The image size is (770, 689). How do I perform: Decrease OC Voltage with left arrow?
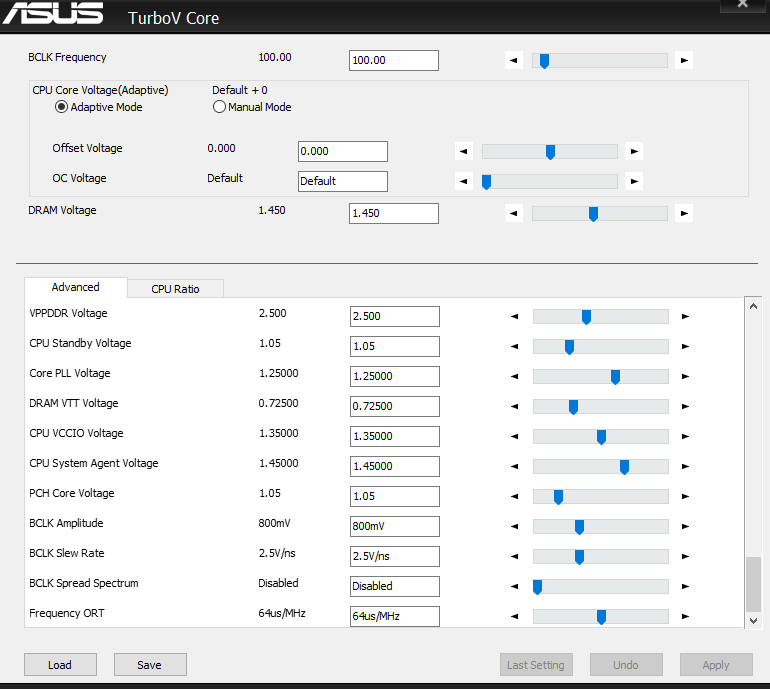(464, 181)
